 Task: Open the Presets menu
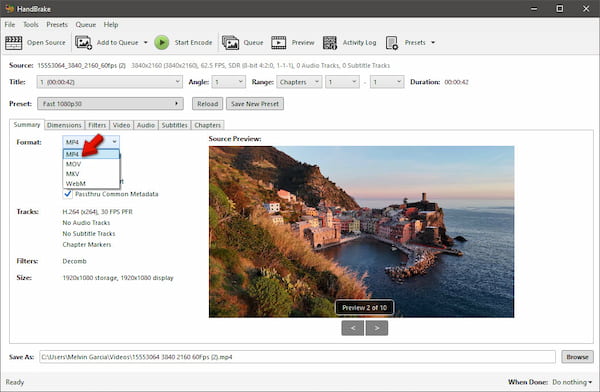[57, 24]
